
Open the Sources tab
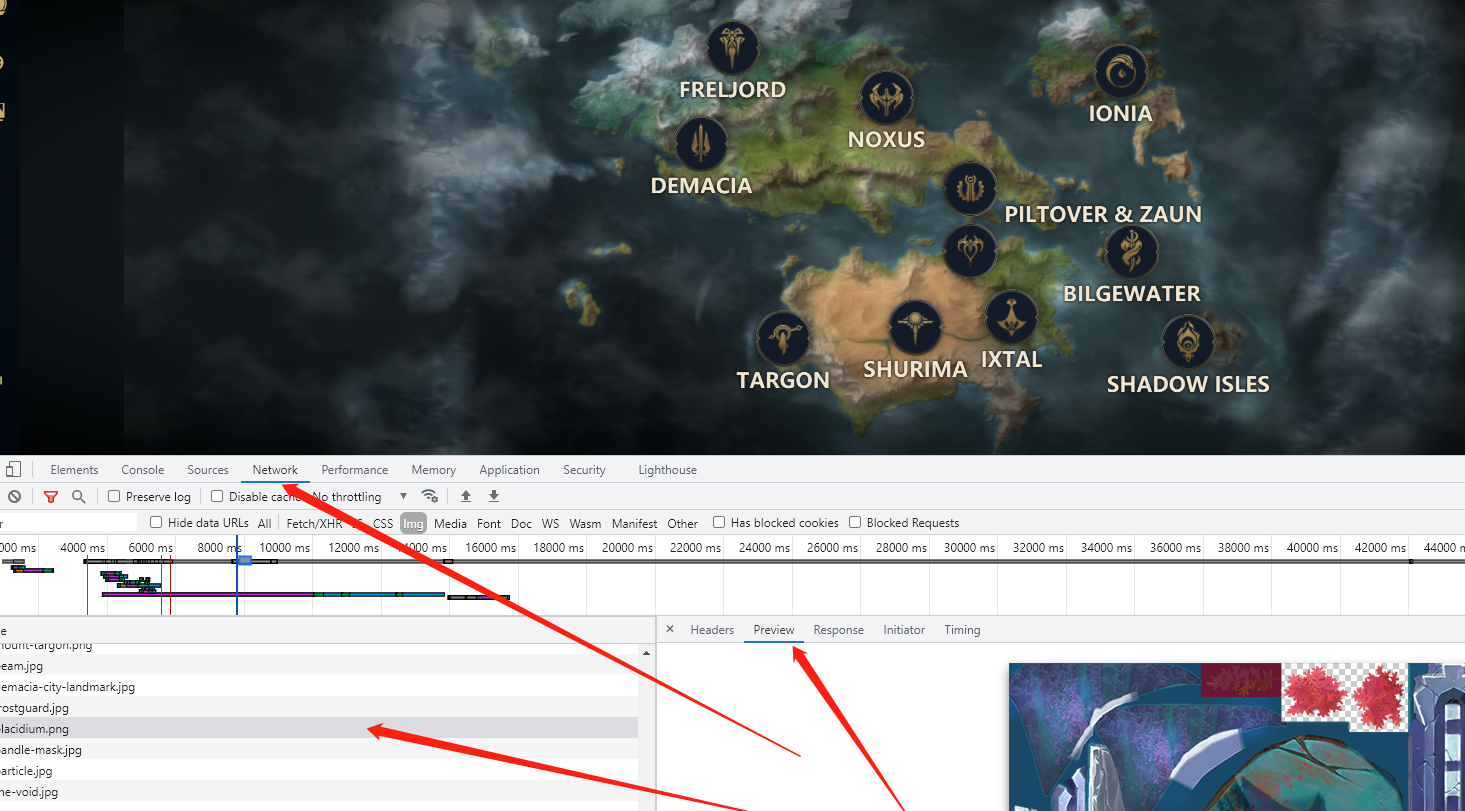(208, 470)
